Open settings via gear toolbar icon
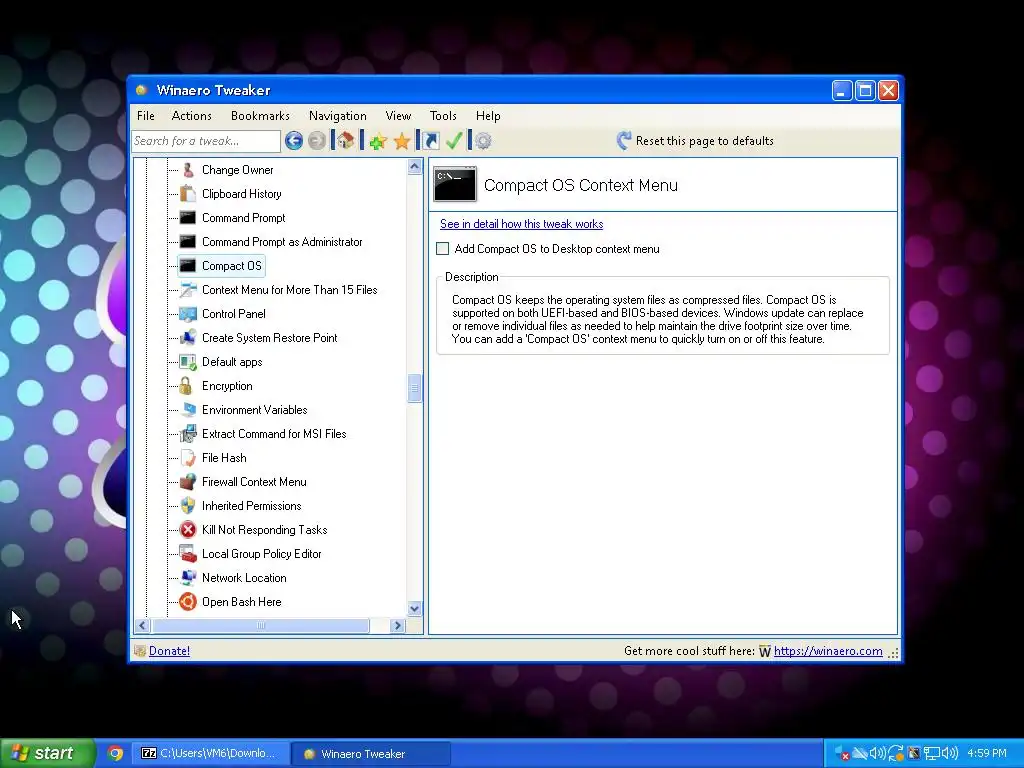Image resolution: width=1024 pixels, height=768 pixels. tap(483, 140)
